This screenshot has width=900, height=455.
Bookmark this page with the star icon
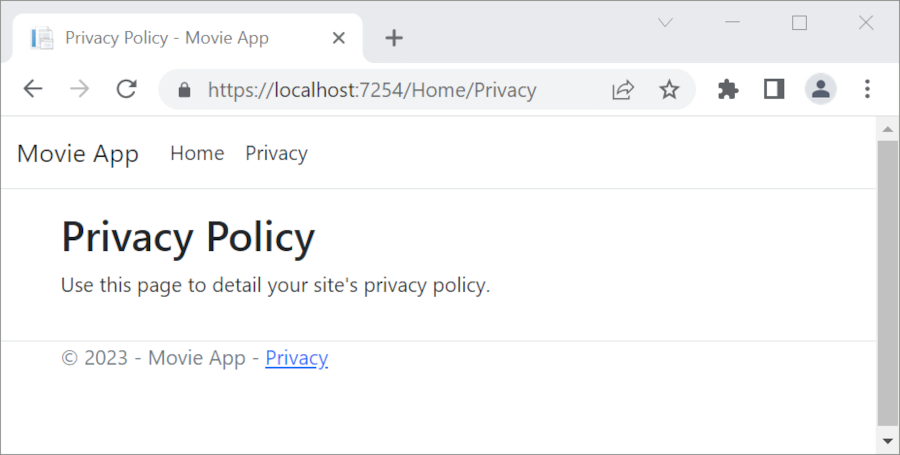click(x=669, y=90)
